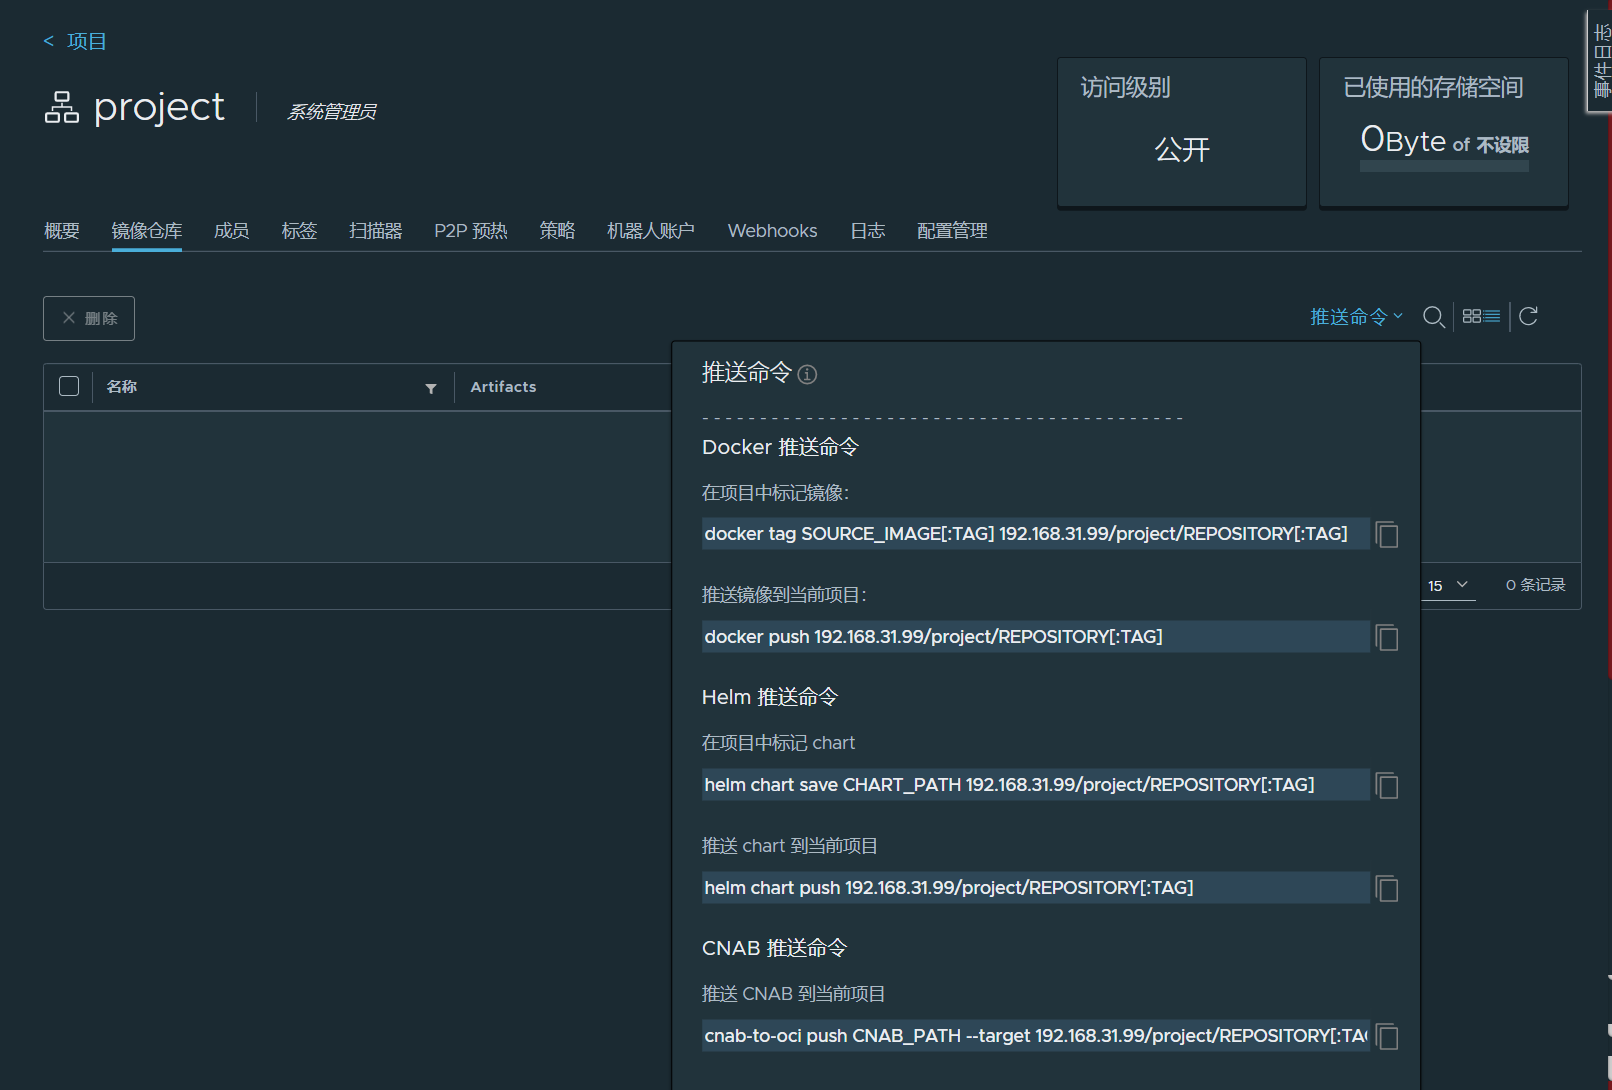Click the storage usage progress bar
The height and width of the screenshot is (1090, 1612).
(1443, 165)
